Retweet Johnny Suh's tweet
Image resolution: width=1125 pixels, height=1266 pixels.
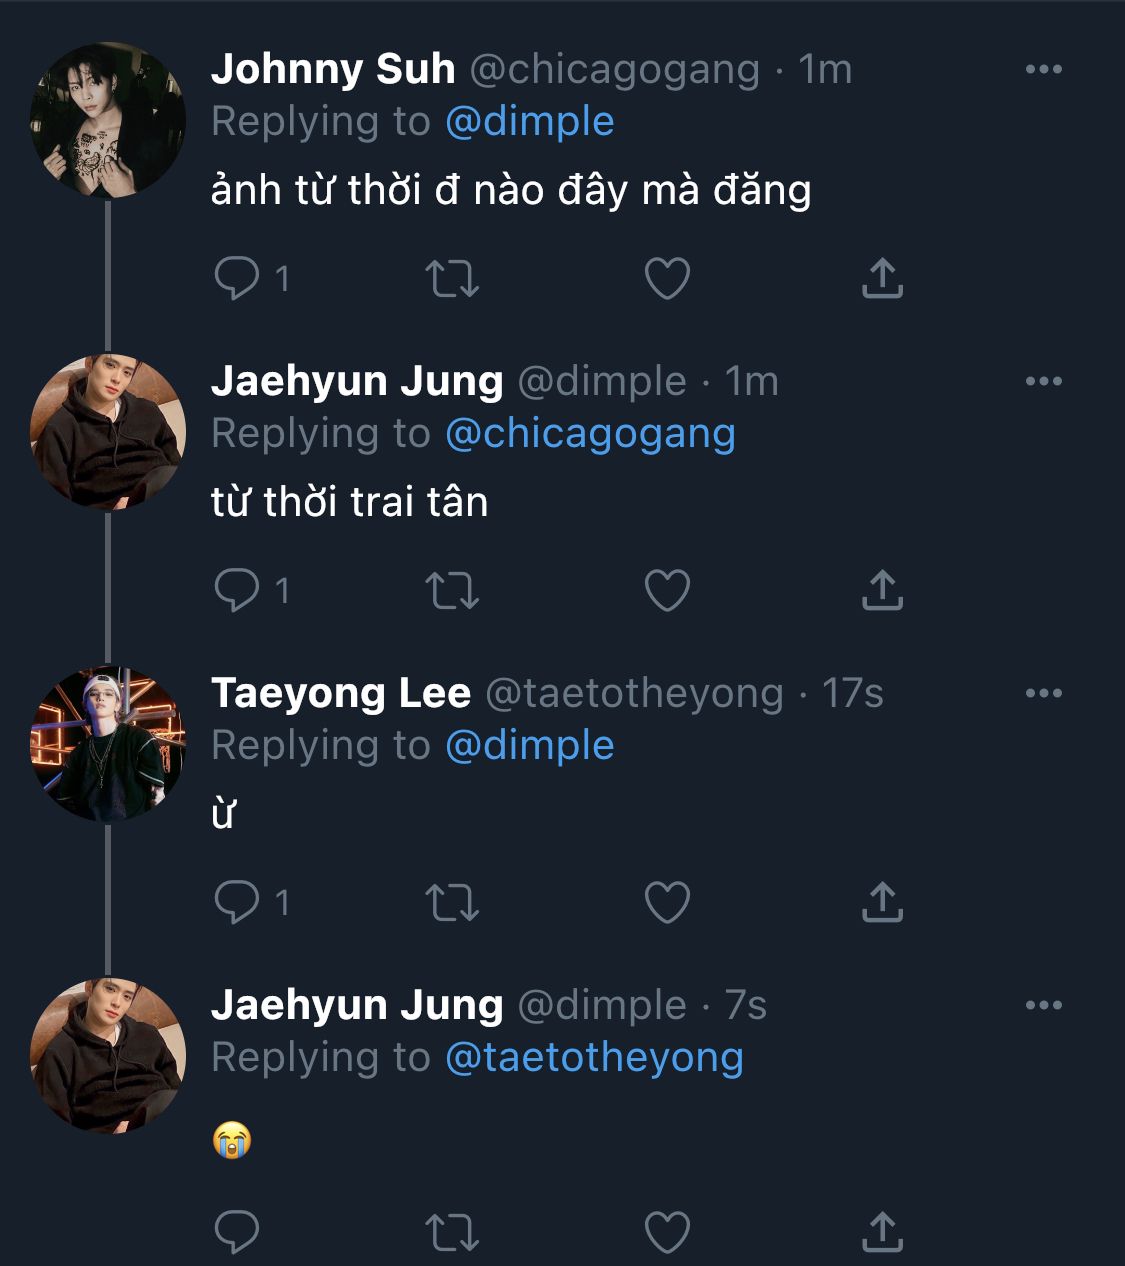click(452, 279)
